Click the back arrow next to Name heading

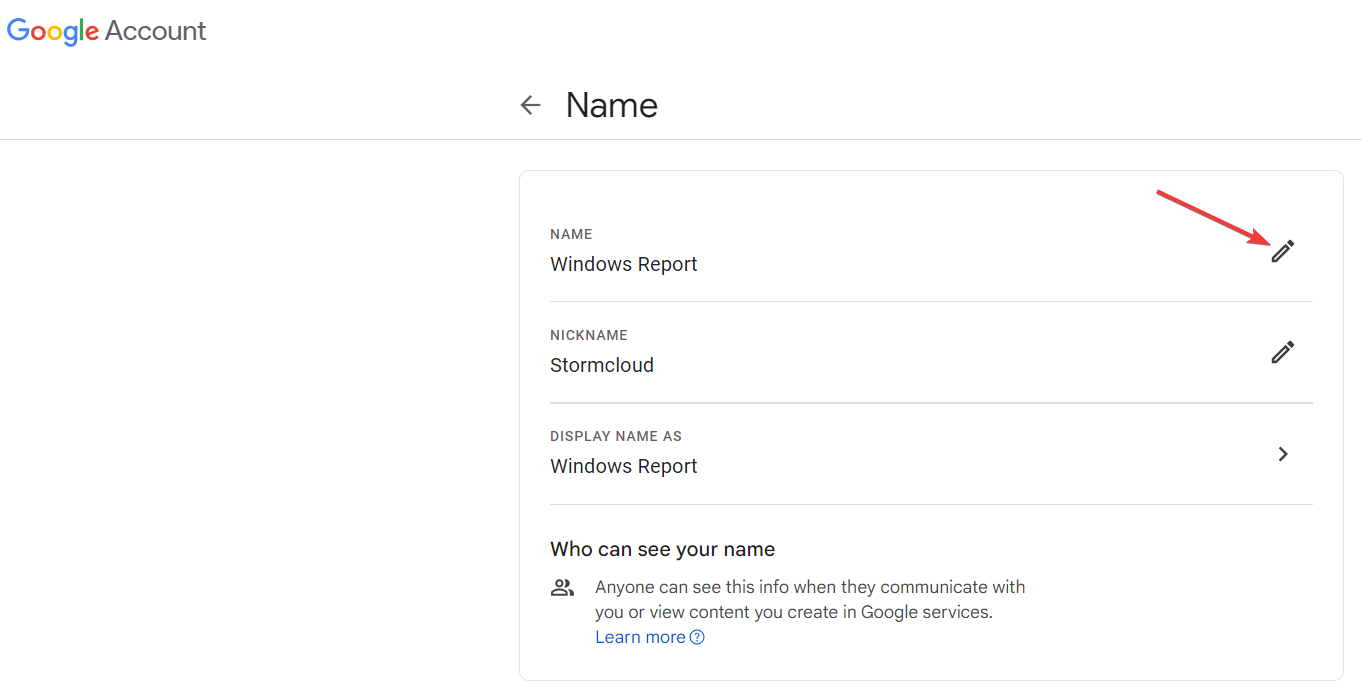tap(529, 104)
